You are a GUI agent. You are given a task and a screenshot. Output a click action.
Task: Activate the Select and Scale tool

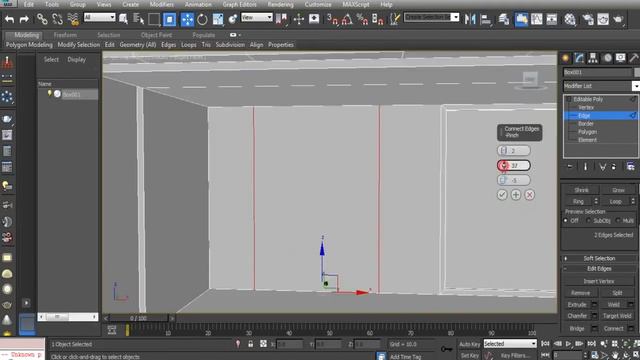pos(218,19)
